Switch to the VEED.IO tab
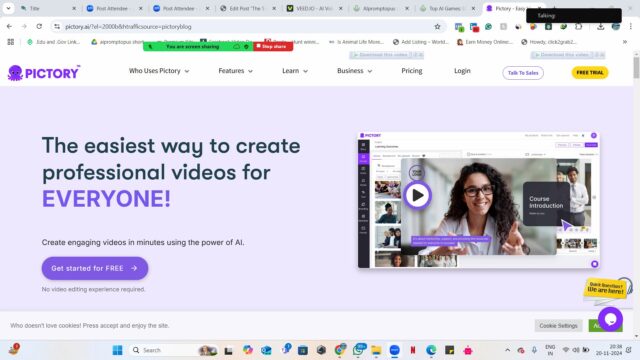This screenshot has width=640, height=360. pyautogui.click(x=314, y=8)
